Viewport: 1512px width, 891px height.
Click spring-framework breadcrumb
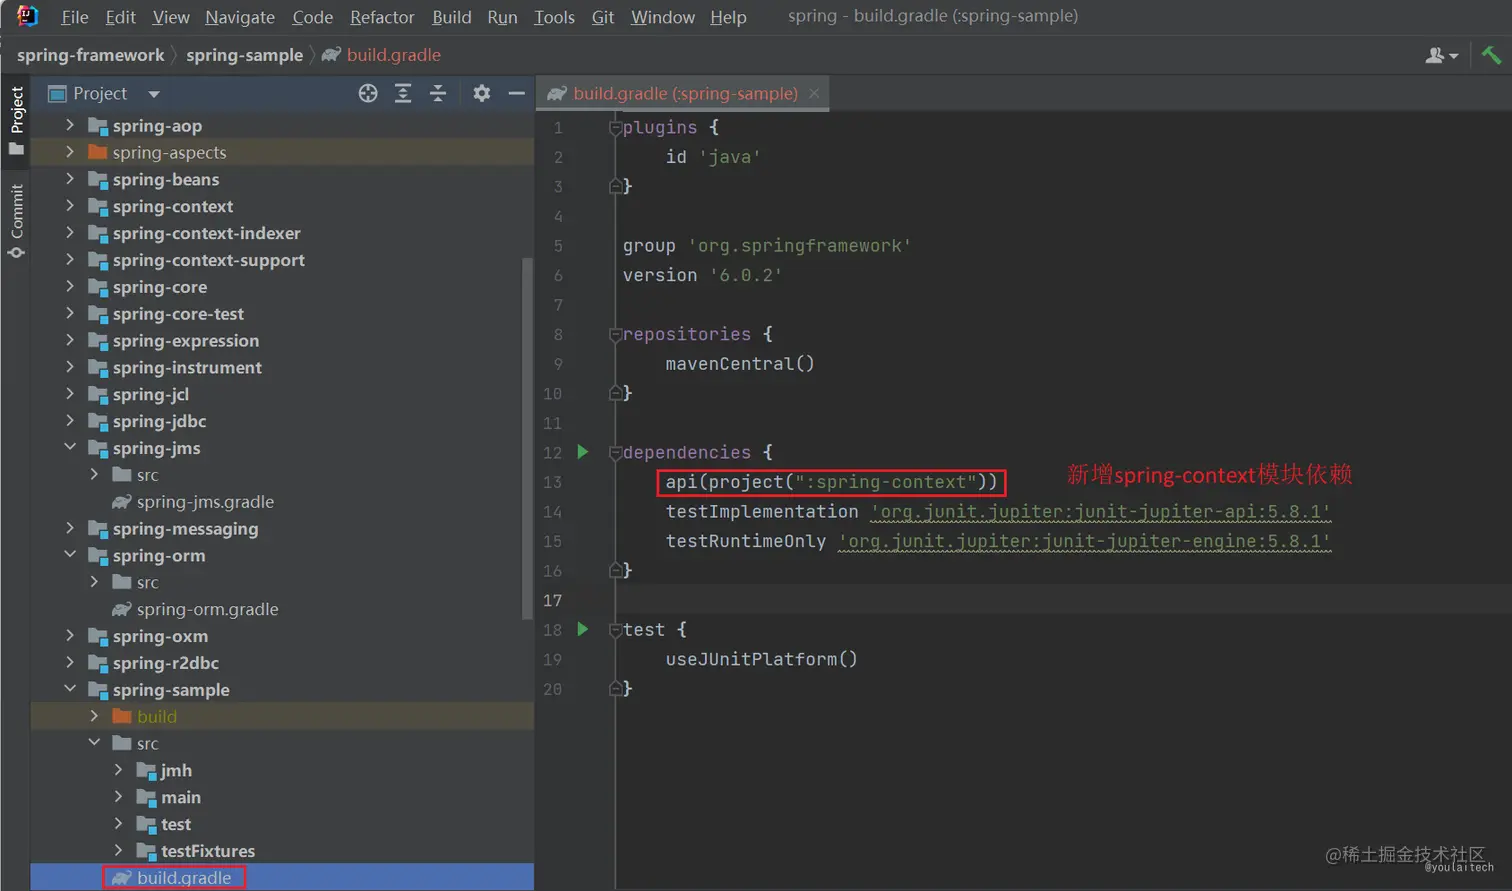[x=90, y=55]
